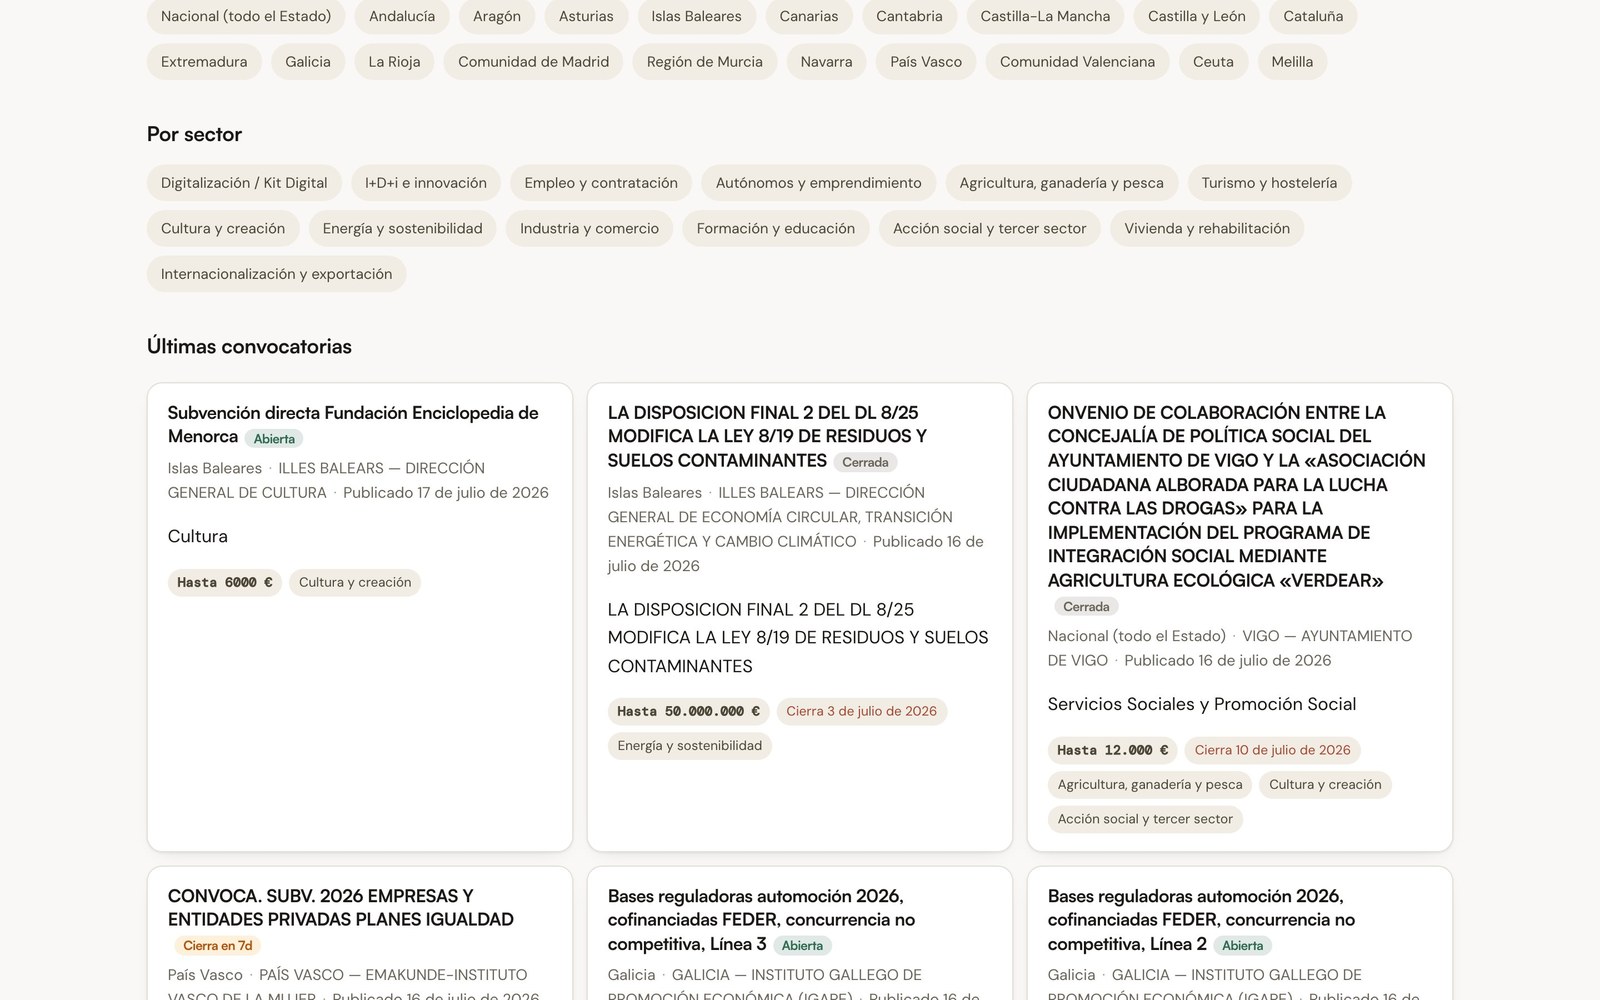
Task: Click the Abierta badge on Línea 3 card
Action: (802, 946)
